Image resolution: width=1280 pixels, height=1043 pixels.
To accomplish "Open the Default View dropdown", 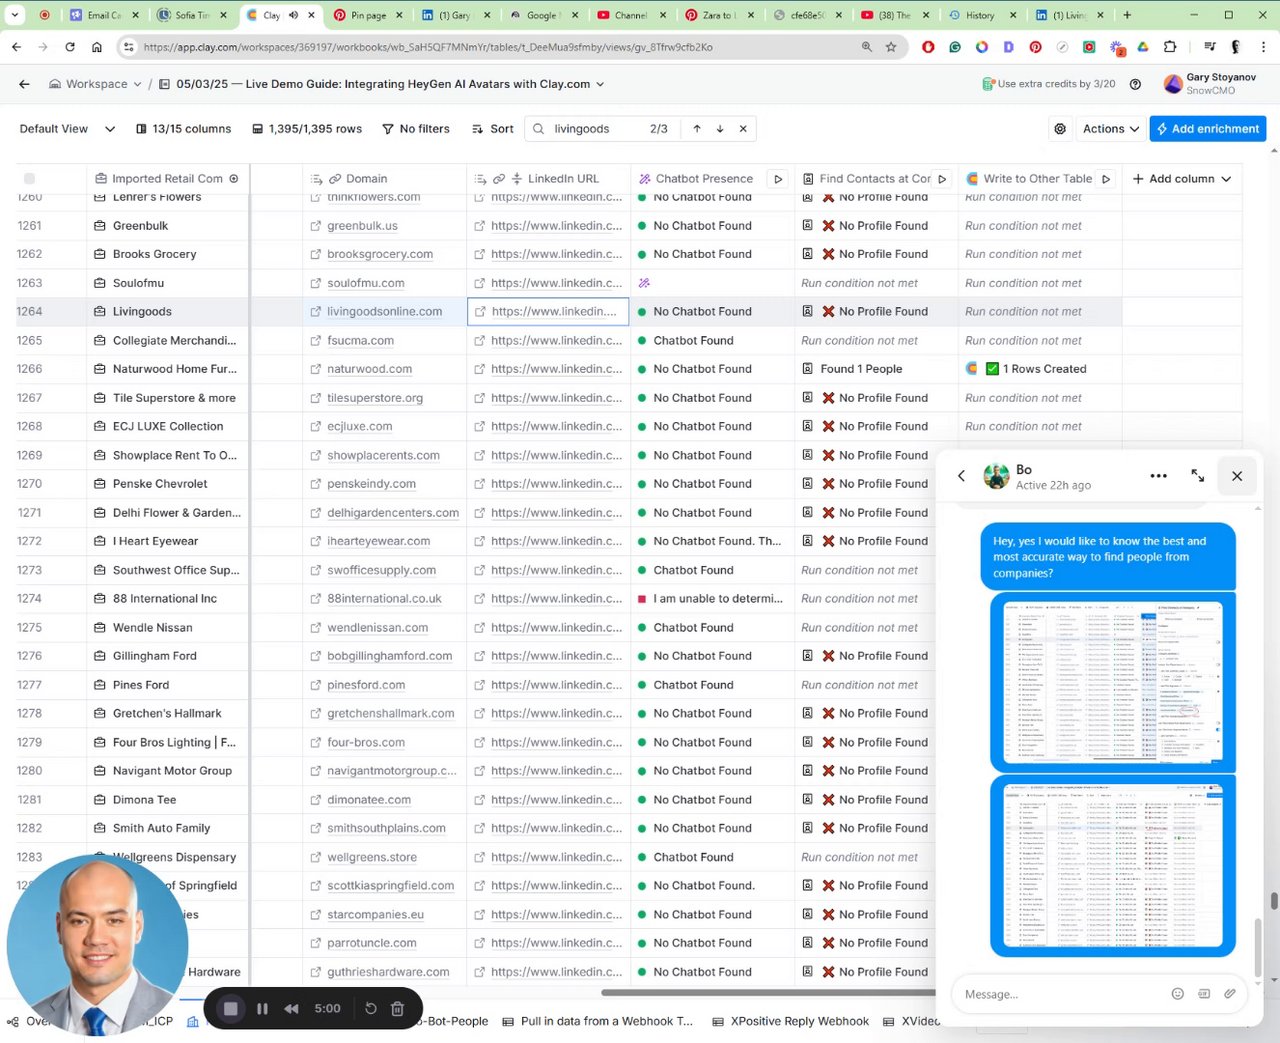I will [x=67, y=129].
